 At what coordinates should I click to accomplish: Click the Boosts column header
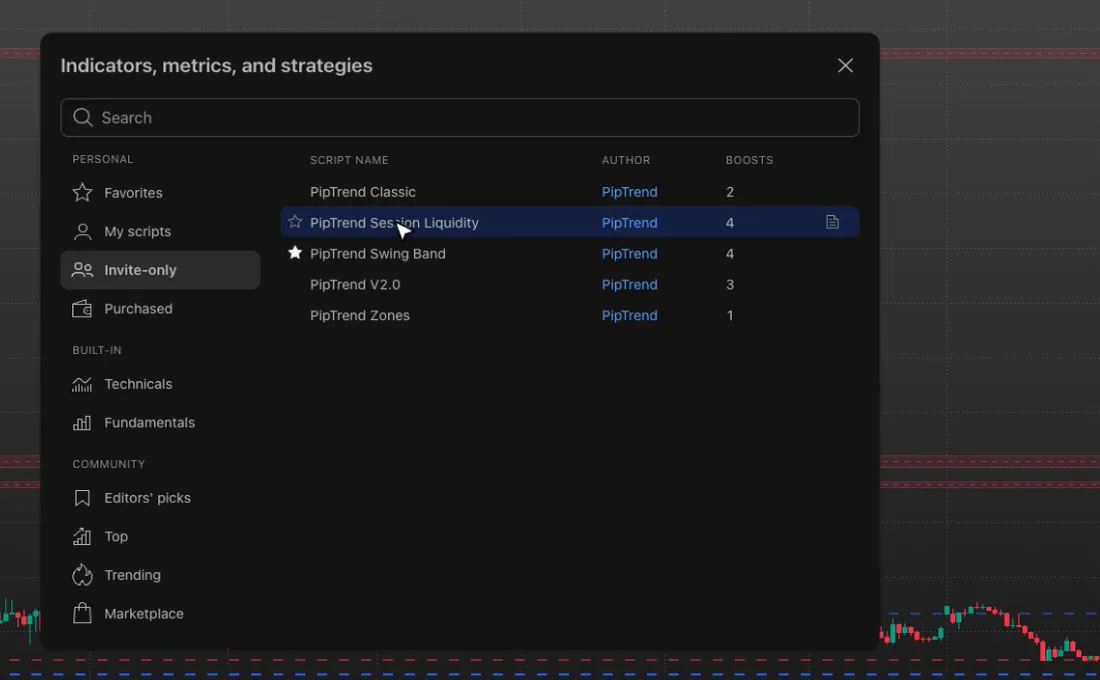[x=749, y=160]
